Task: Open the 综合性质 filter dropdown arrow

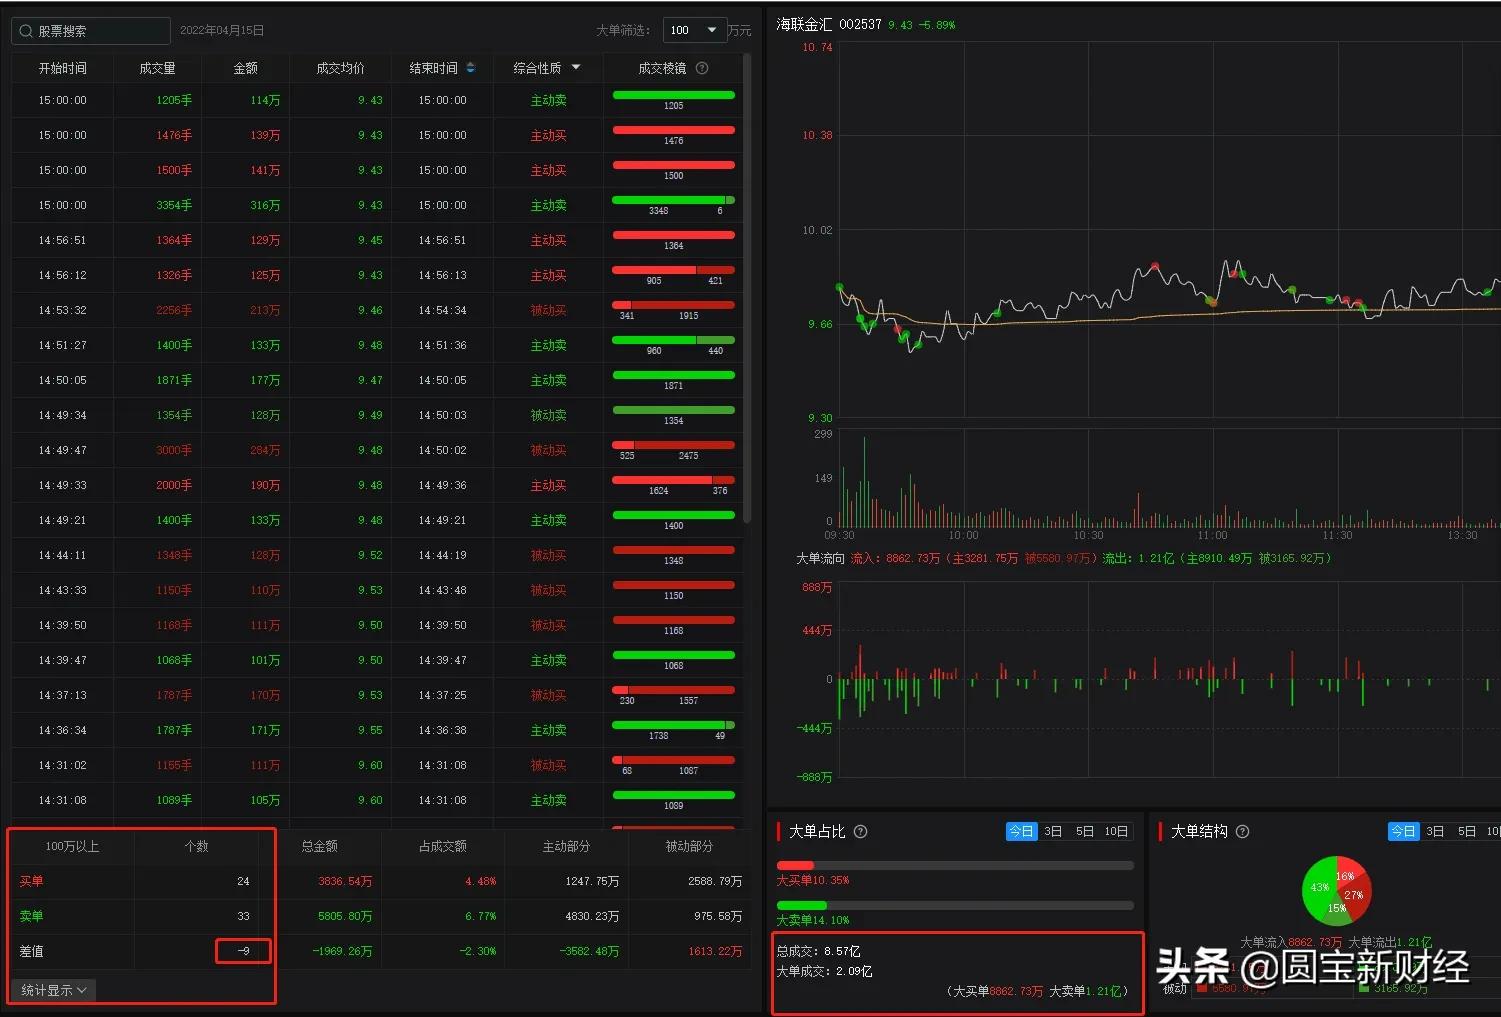Action: click(x=576, y=68)
